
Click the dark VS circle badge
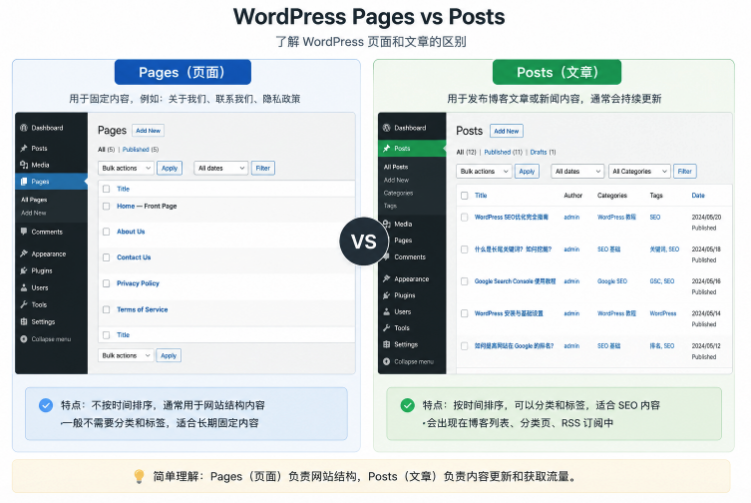click(x=364, y=241)
